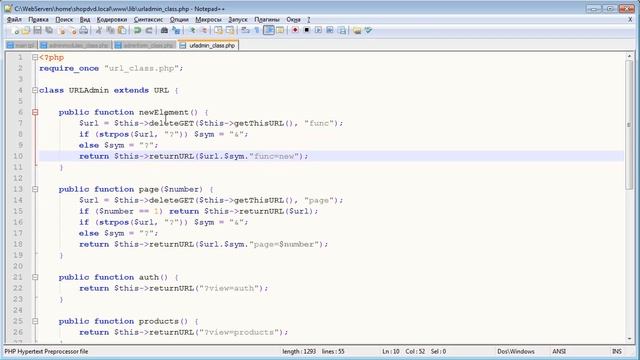Click the Close All documents toolbar icon

[72, 30]
